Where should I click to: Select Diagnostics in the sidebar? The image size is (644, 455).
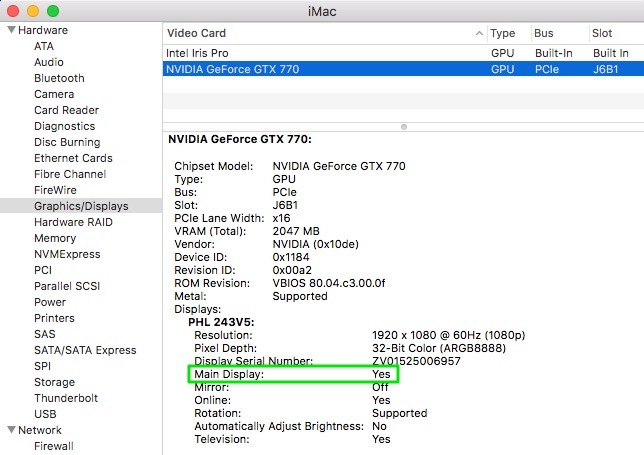(x=64, y=126)
